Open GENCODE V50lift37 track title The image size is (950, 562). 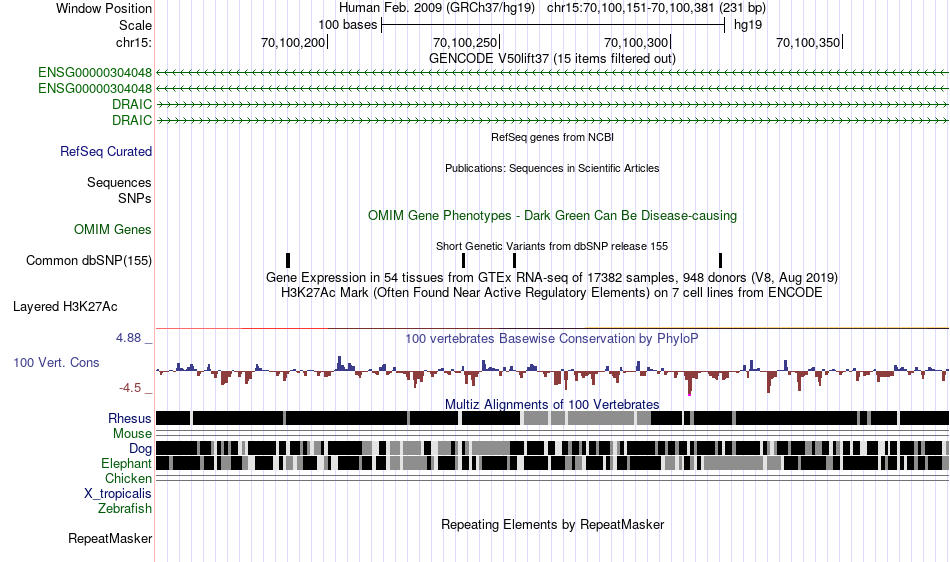(552, 58)
